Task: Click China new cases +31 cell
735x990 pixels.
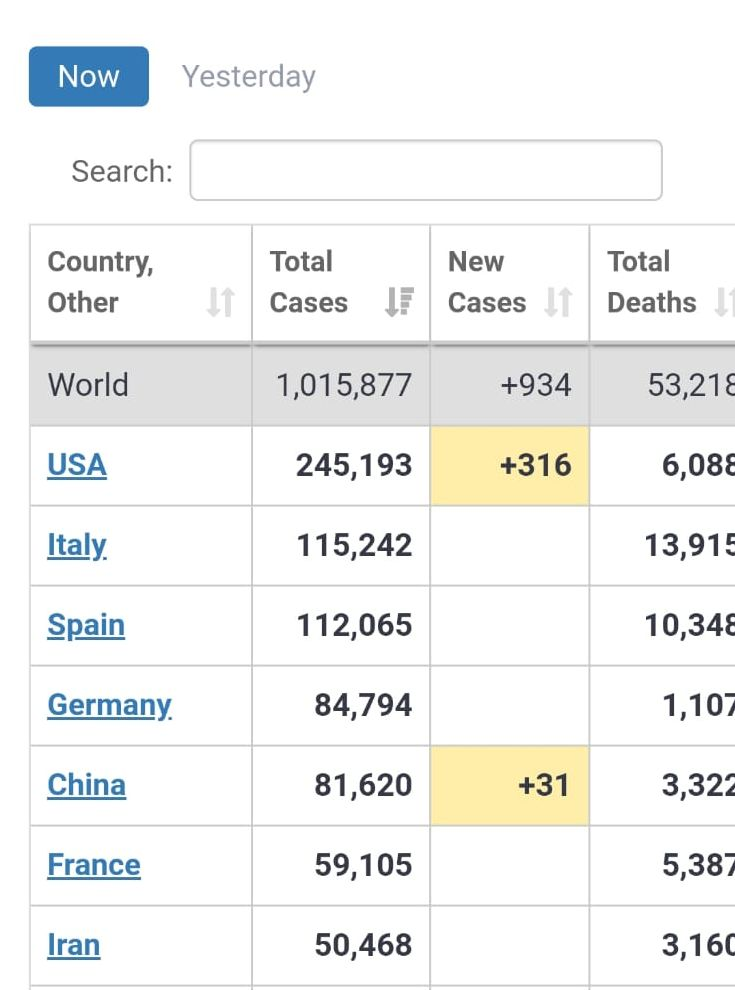Action: 510,785
